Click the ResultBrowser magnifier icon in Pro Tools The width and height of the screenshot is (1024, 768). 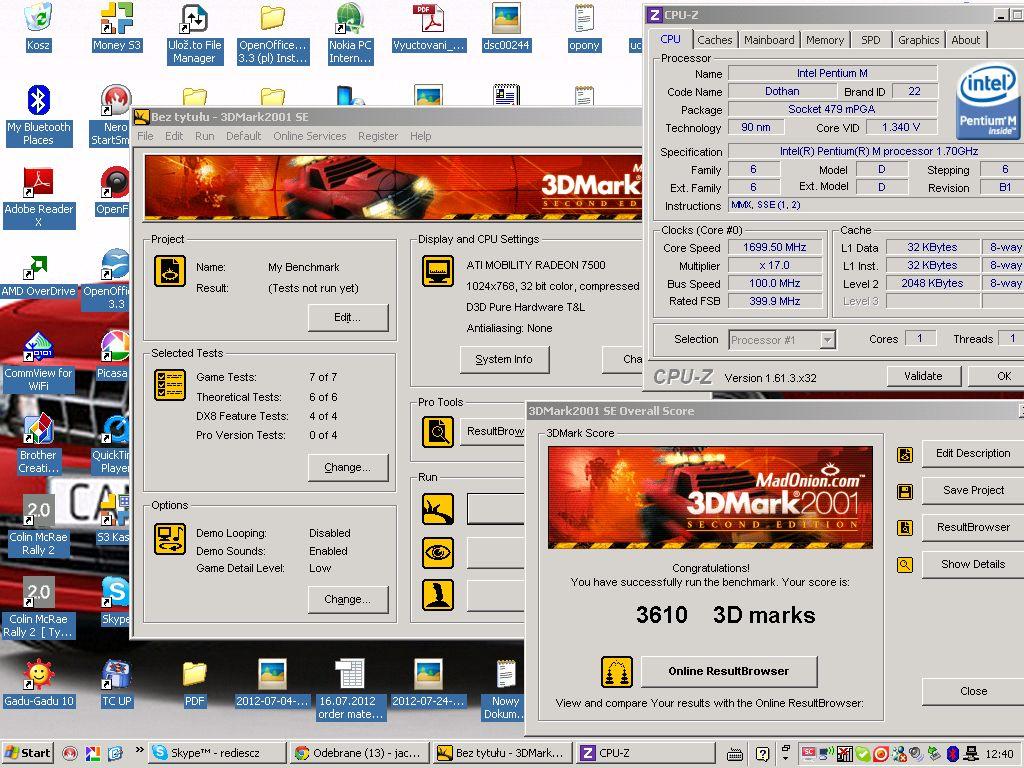click(438, 432)
